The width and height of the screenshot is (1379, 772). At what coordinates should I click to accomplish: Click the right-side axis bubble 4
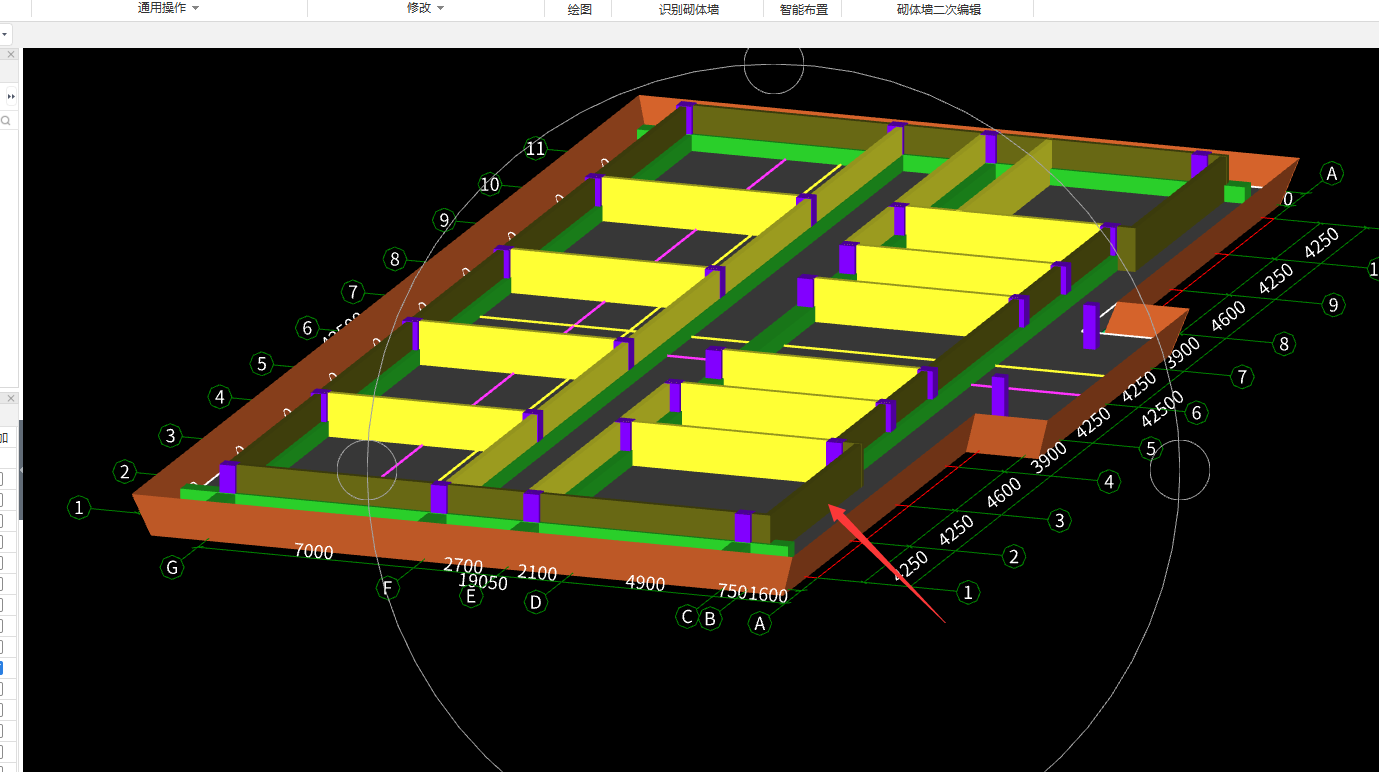1107,483
